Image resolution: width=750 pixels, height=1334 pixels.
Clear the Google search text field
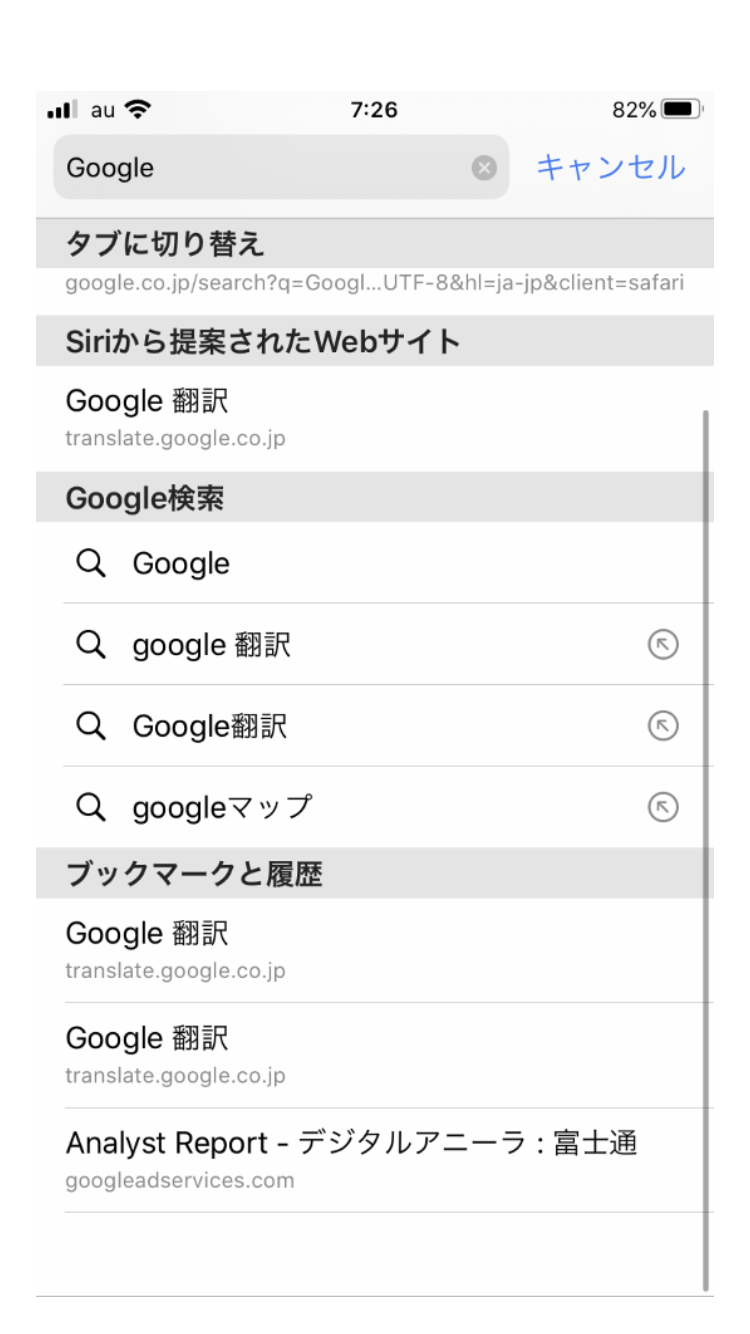(484, 168)
